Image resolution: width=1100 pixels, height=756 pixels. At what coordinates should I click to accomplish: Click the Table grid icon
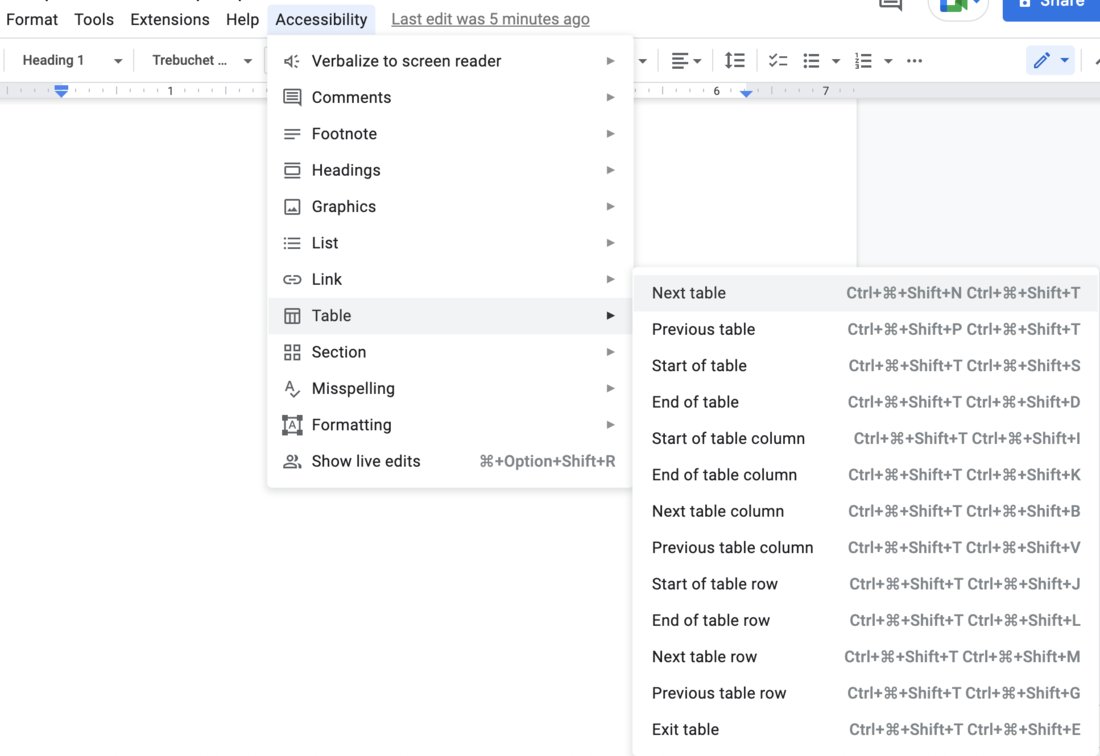[292, 316]
